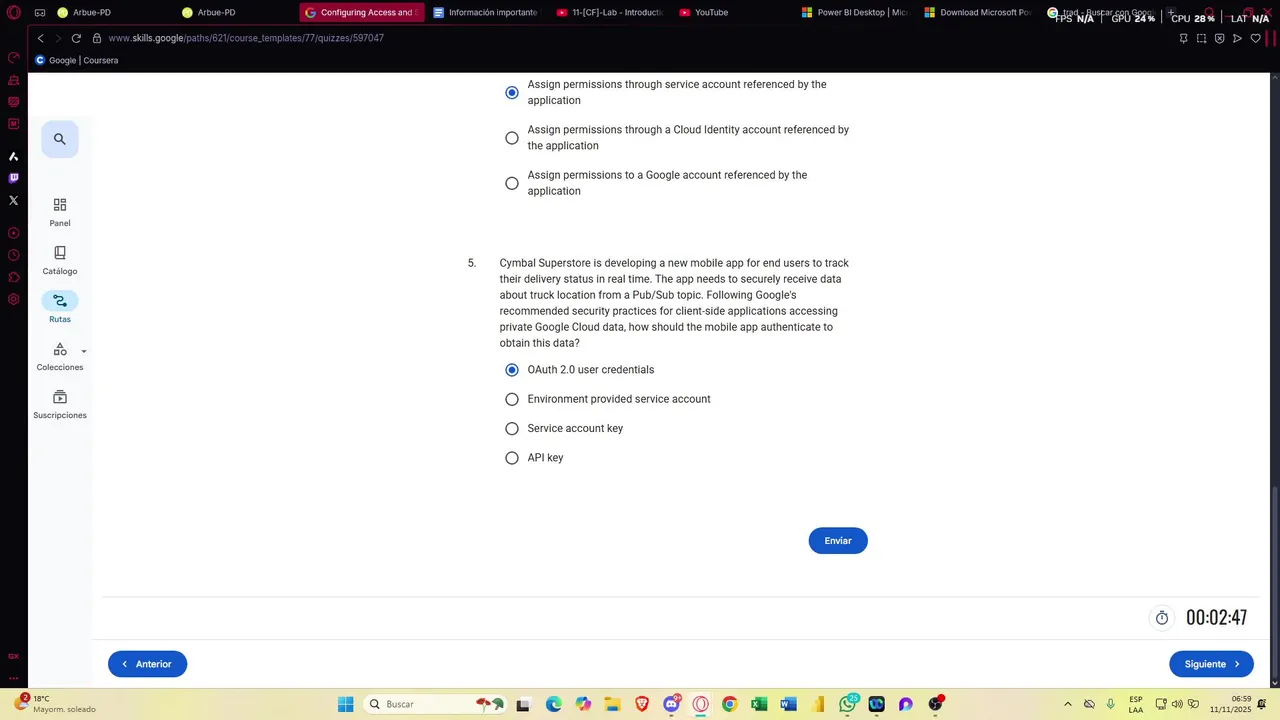Switch to the second Arbue-PD tab
The height and width of the screenshot is (720, 1280).
tap(235, 12)
